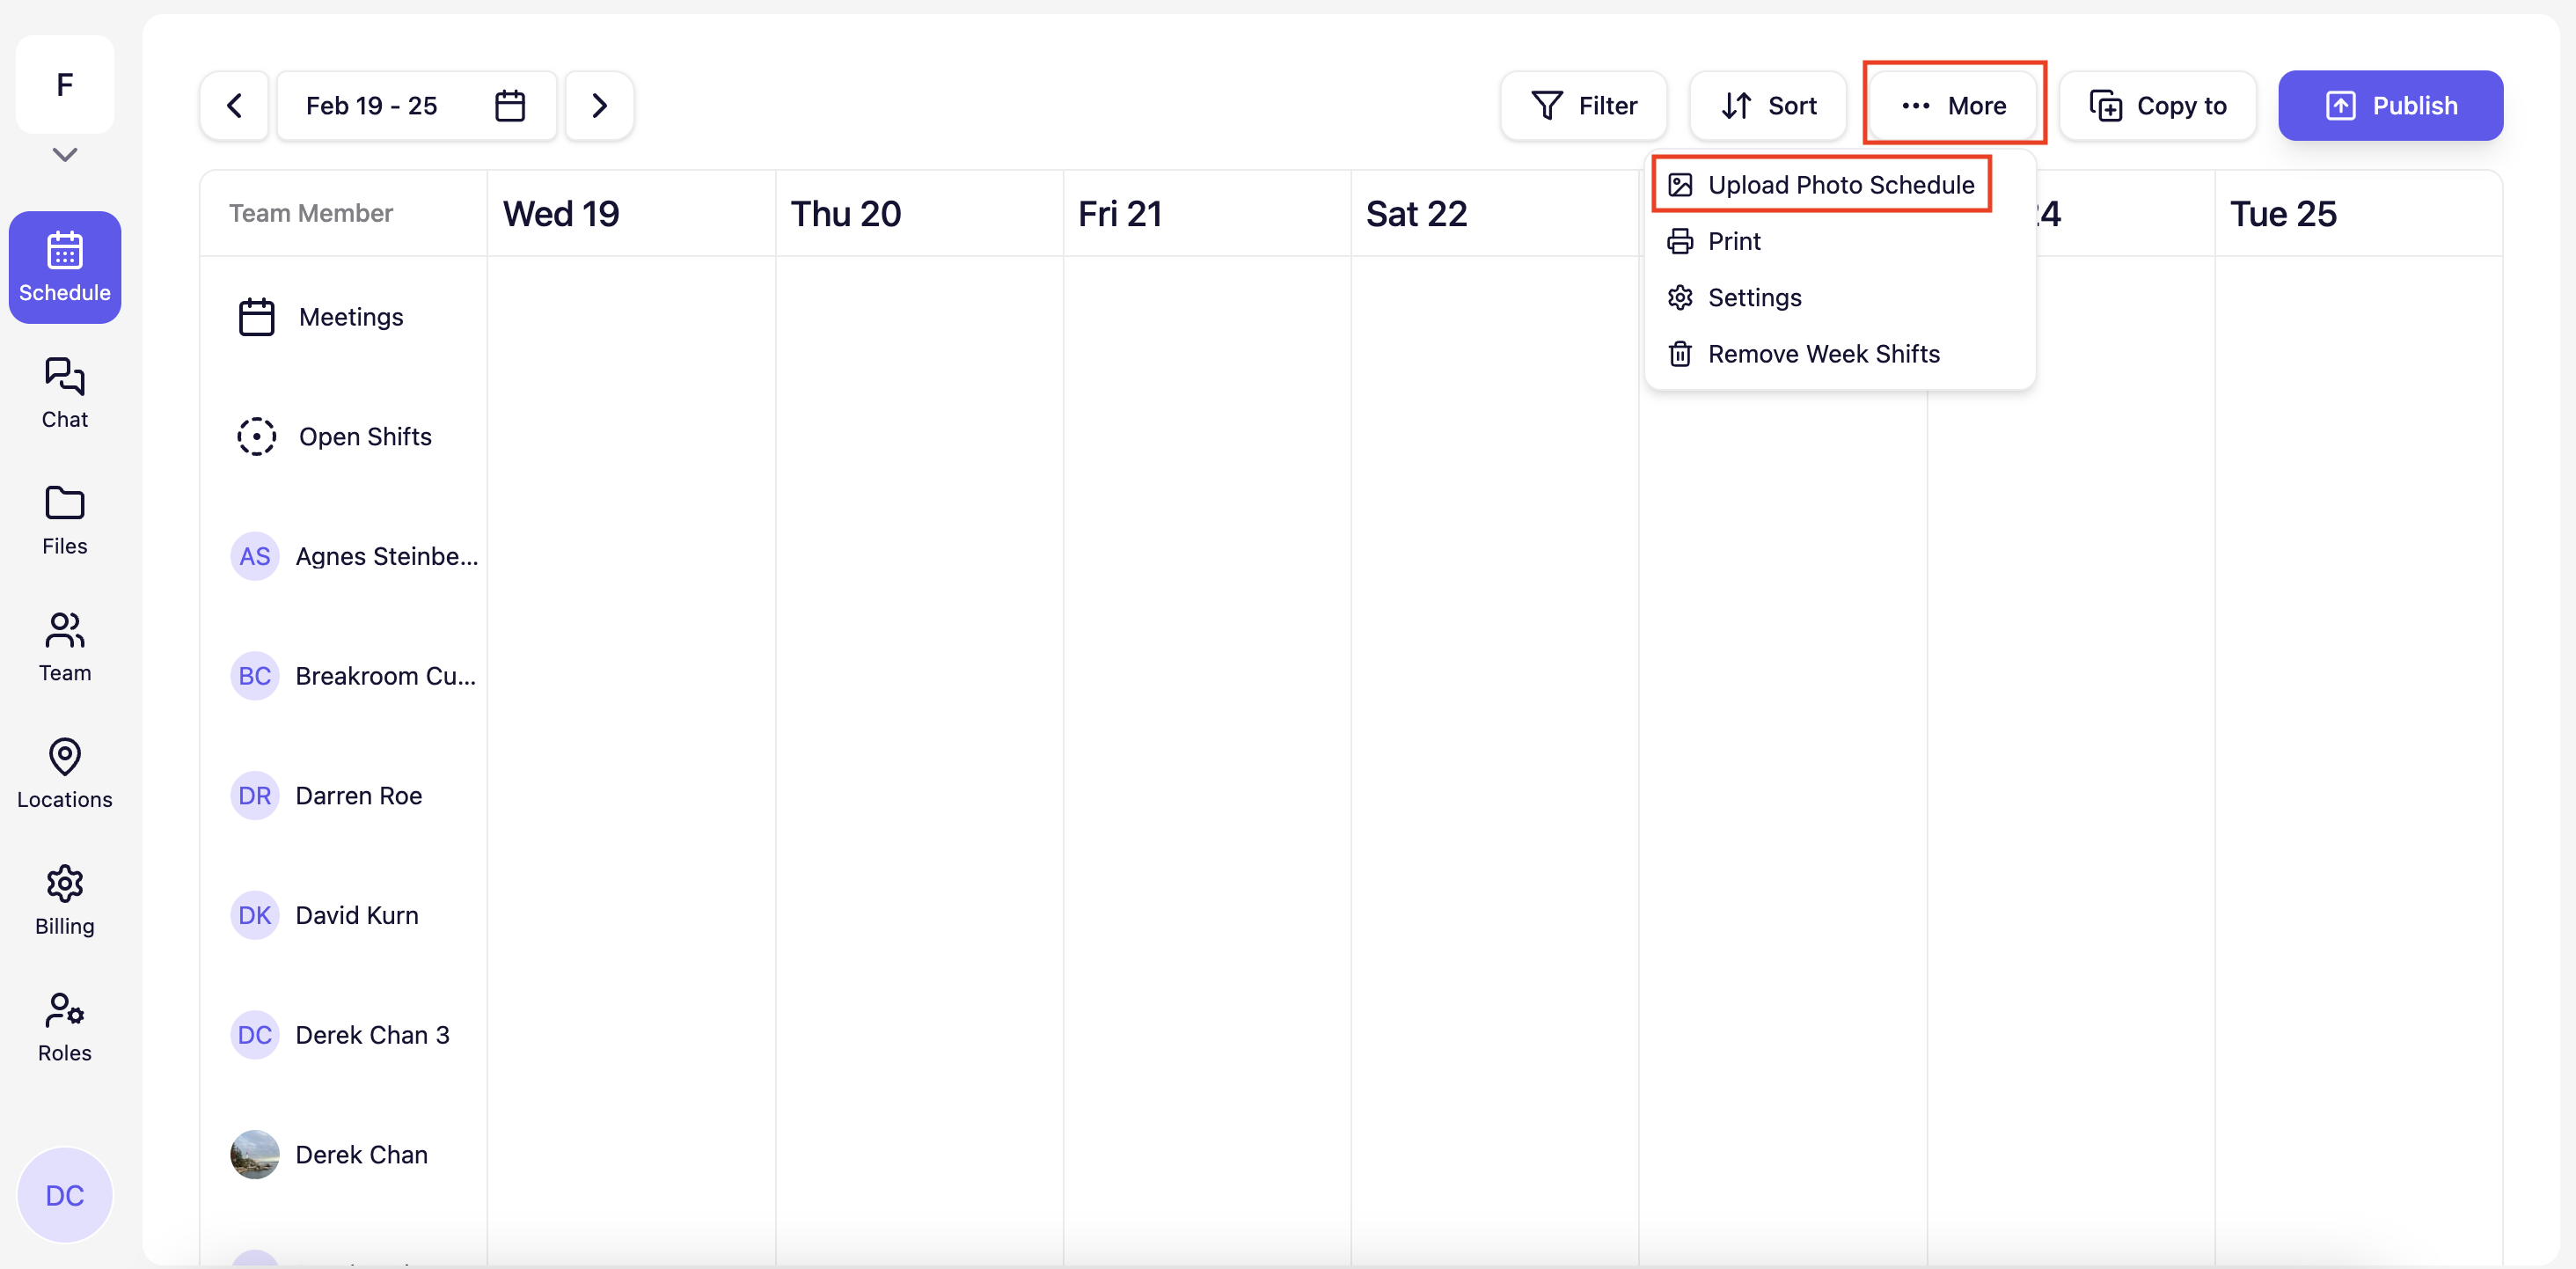Go to the next week
The image size is (2576, 1269).
(x=599, y=106)
